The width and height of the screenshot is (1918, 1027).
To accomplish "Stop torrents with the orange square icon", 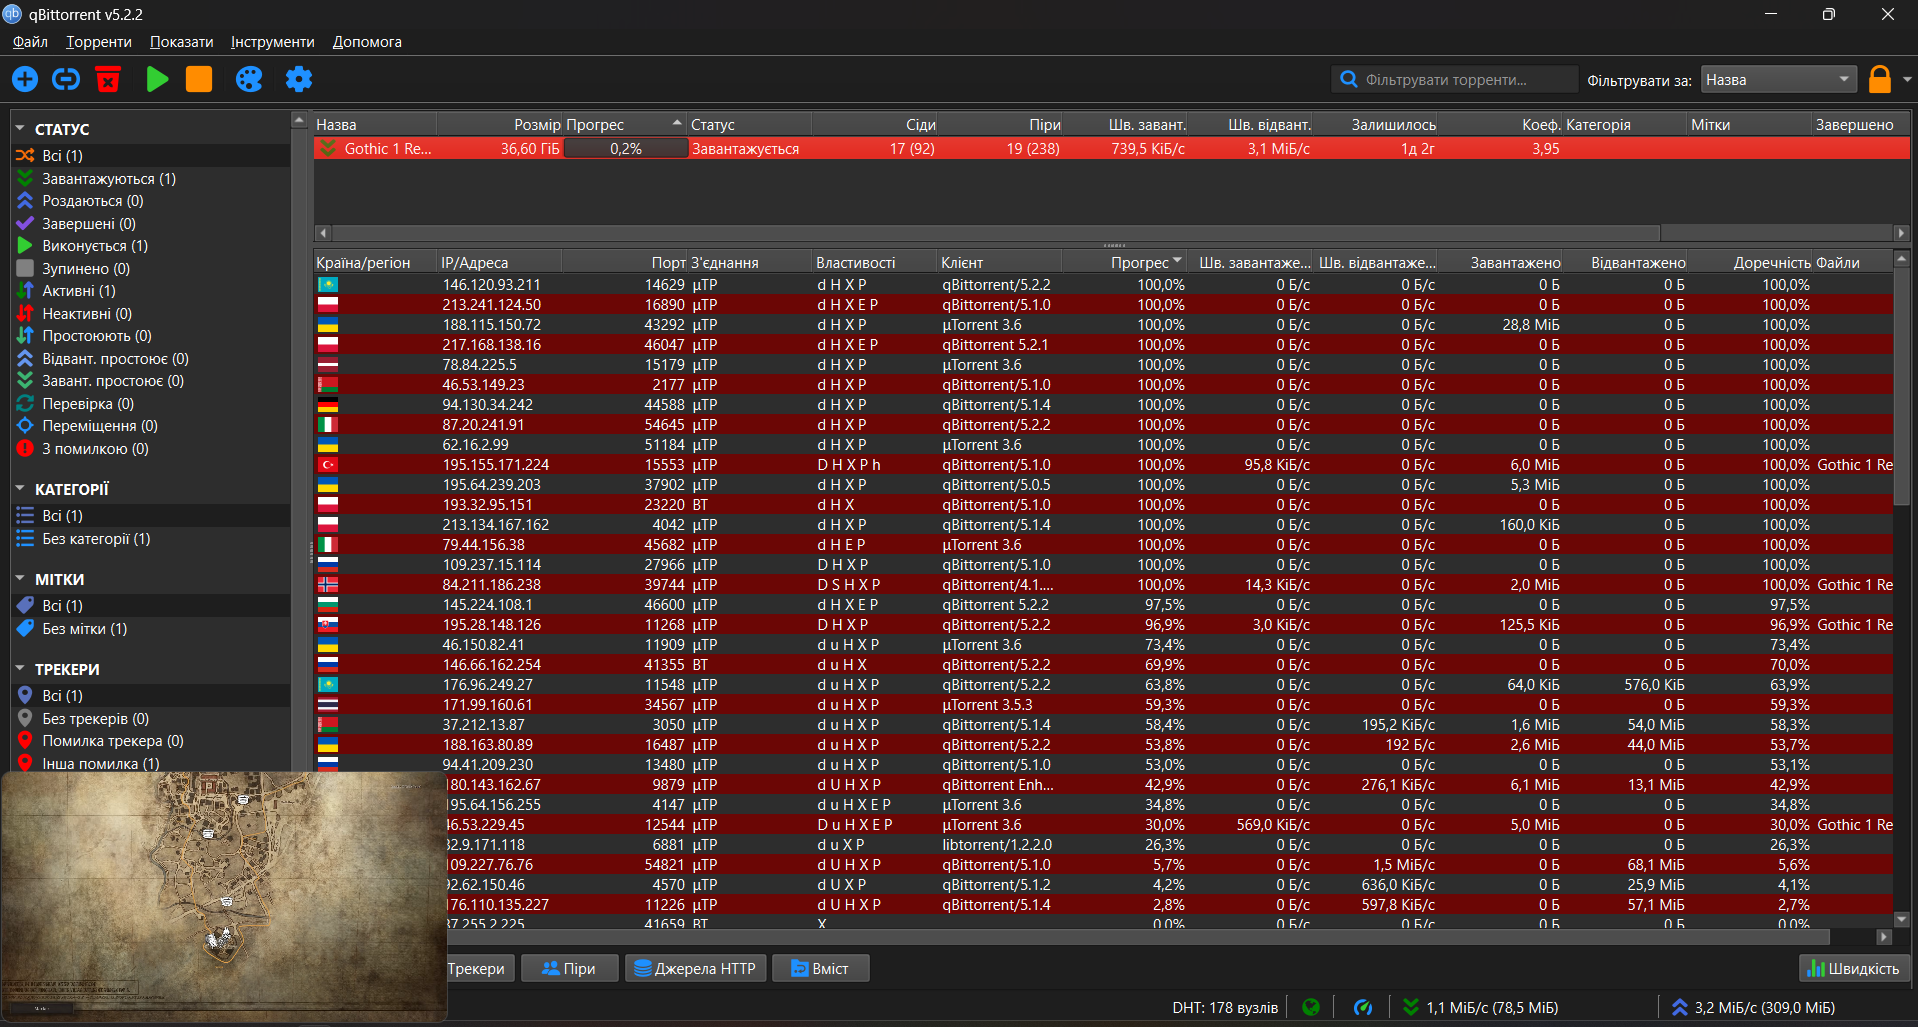I will point(199,79).
